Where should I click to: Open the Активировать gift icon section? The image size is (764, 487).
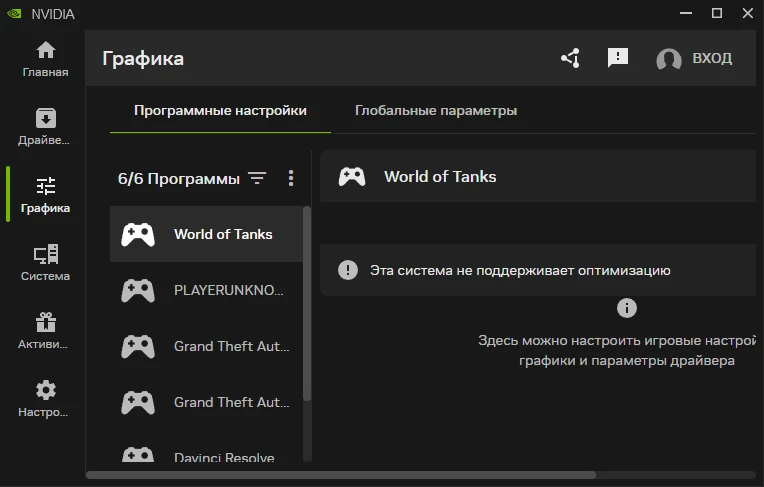point(45,331)
